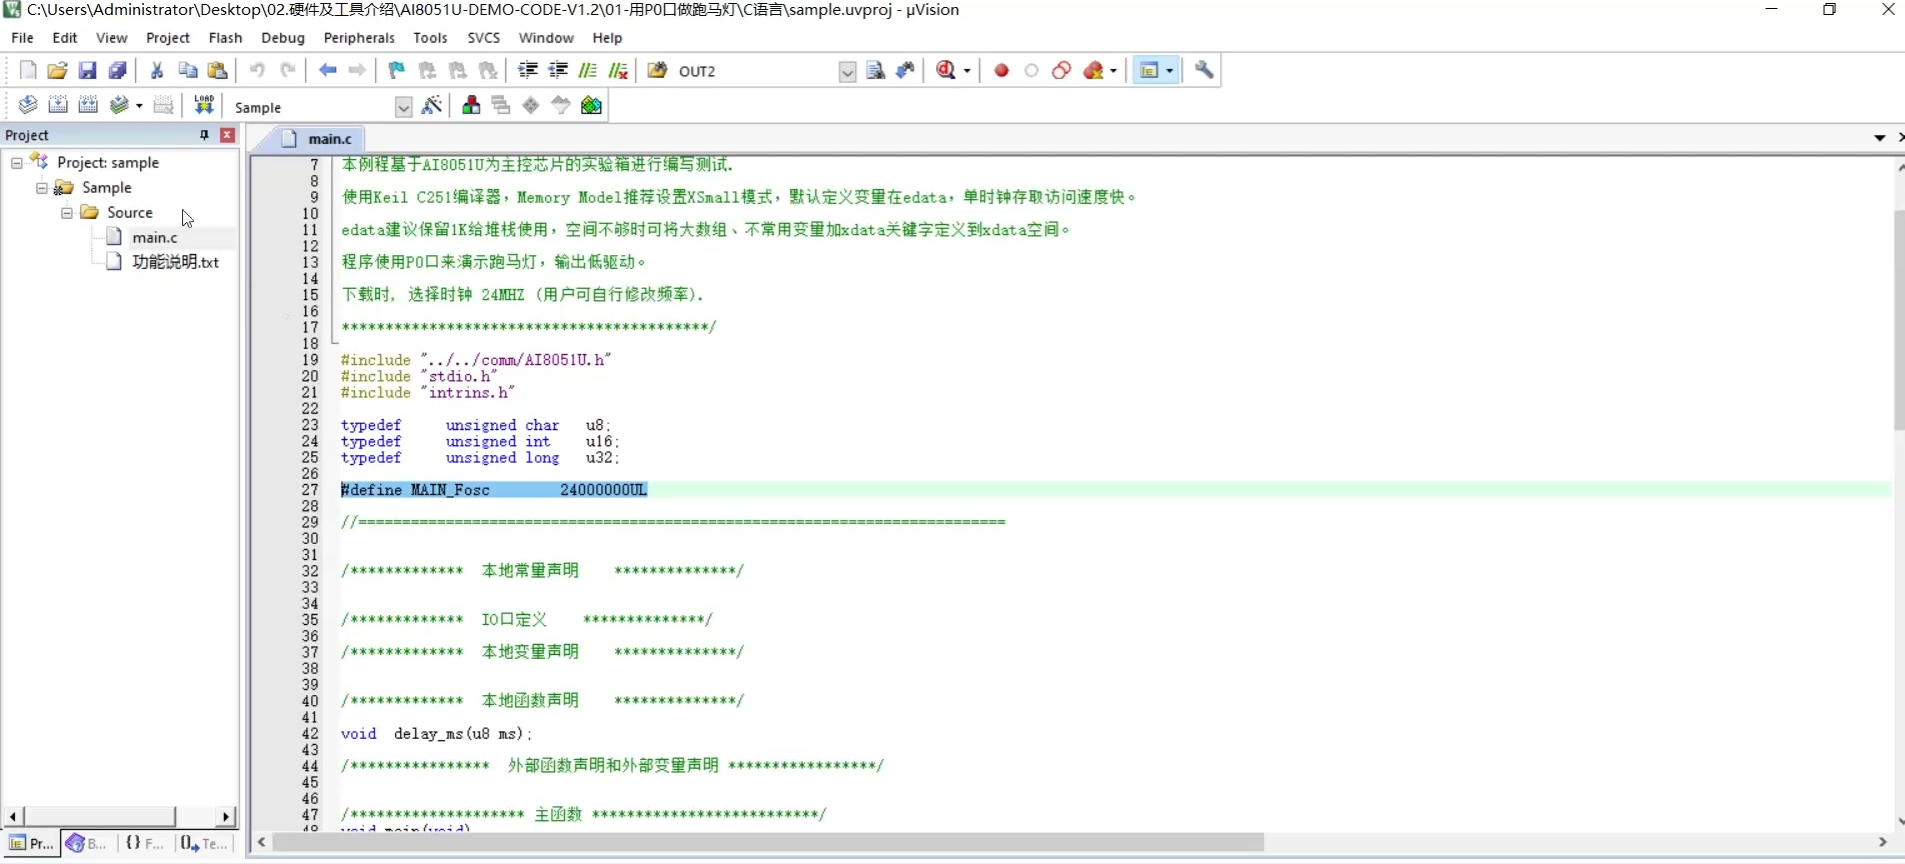
Task: Save all files icon
Action: coord(117,70)
